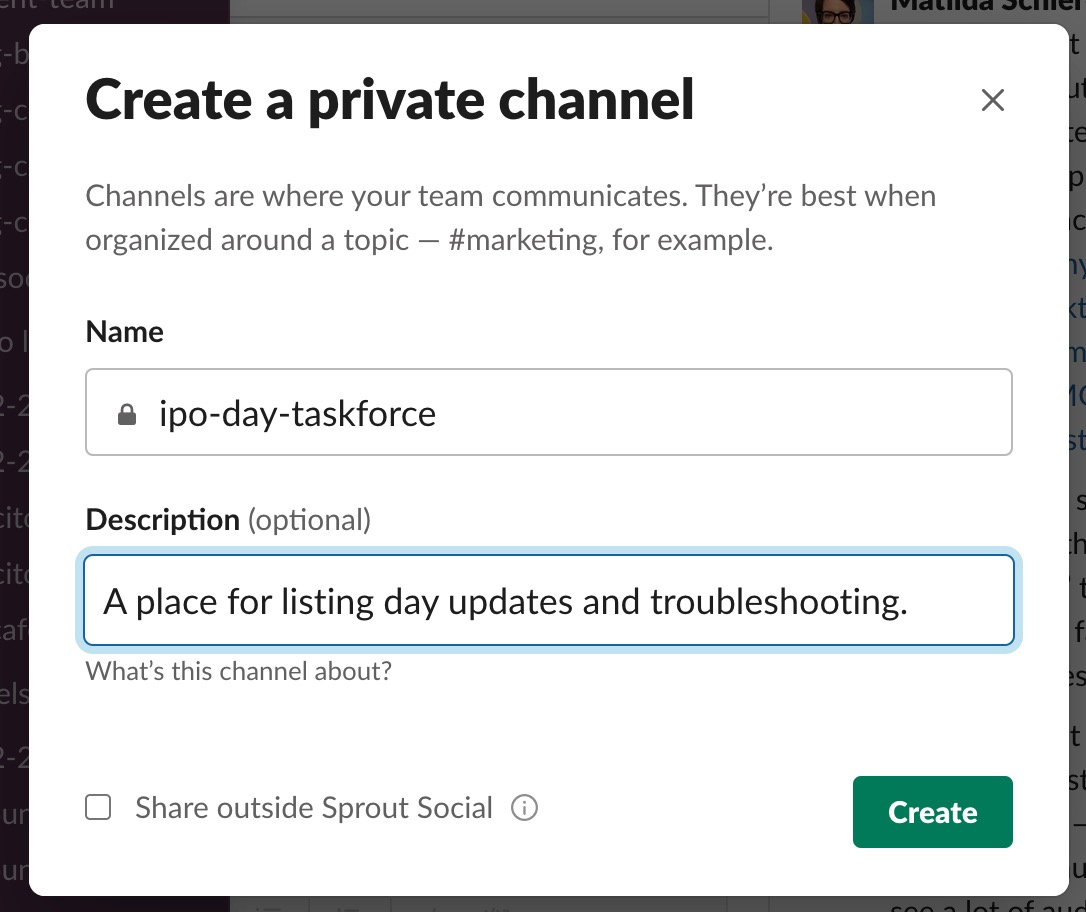The image size is (1086, 912).
Task: Click the lock icon in the Name field
Action: click(x=127, y=414)
